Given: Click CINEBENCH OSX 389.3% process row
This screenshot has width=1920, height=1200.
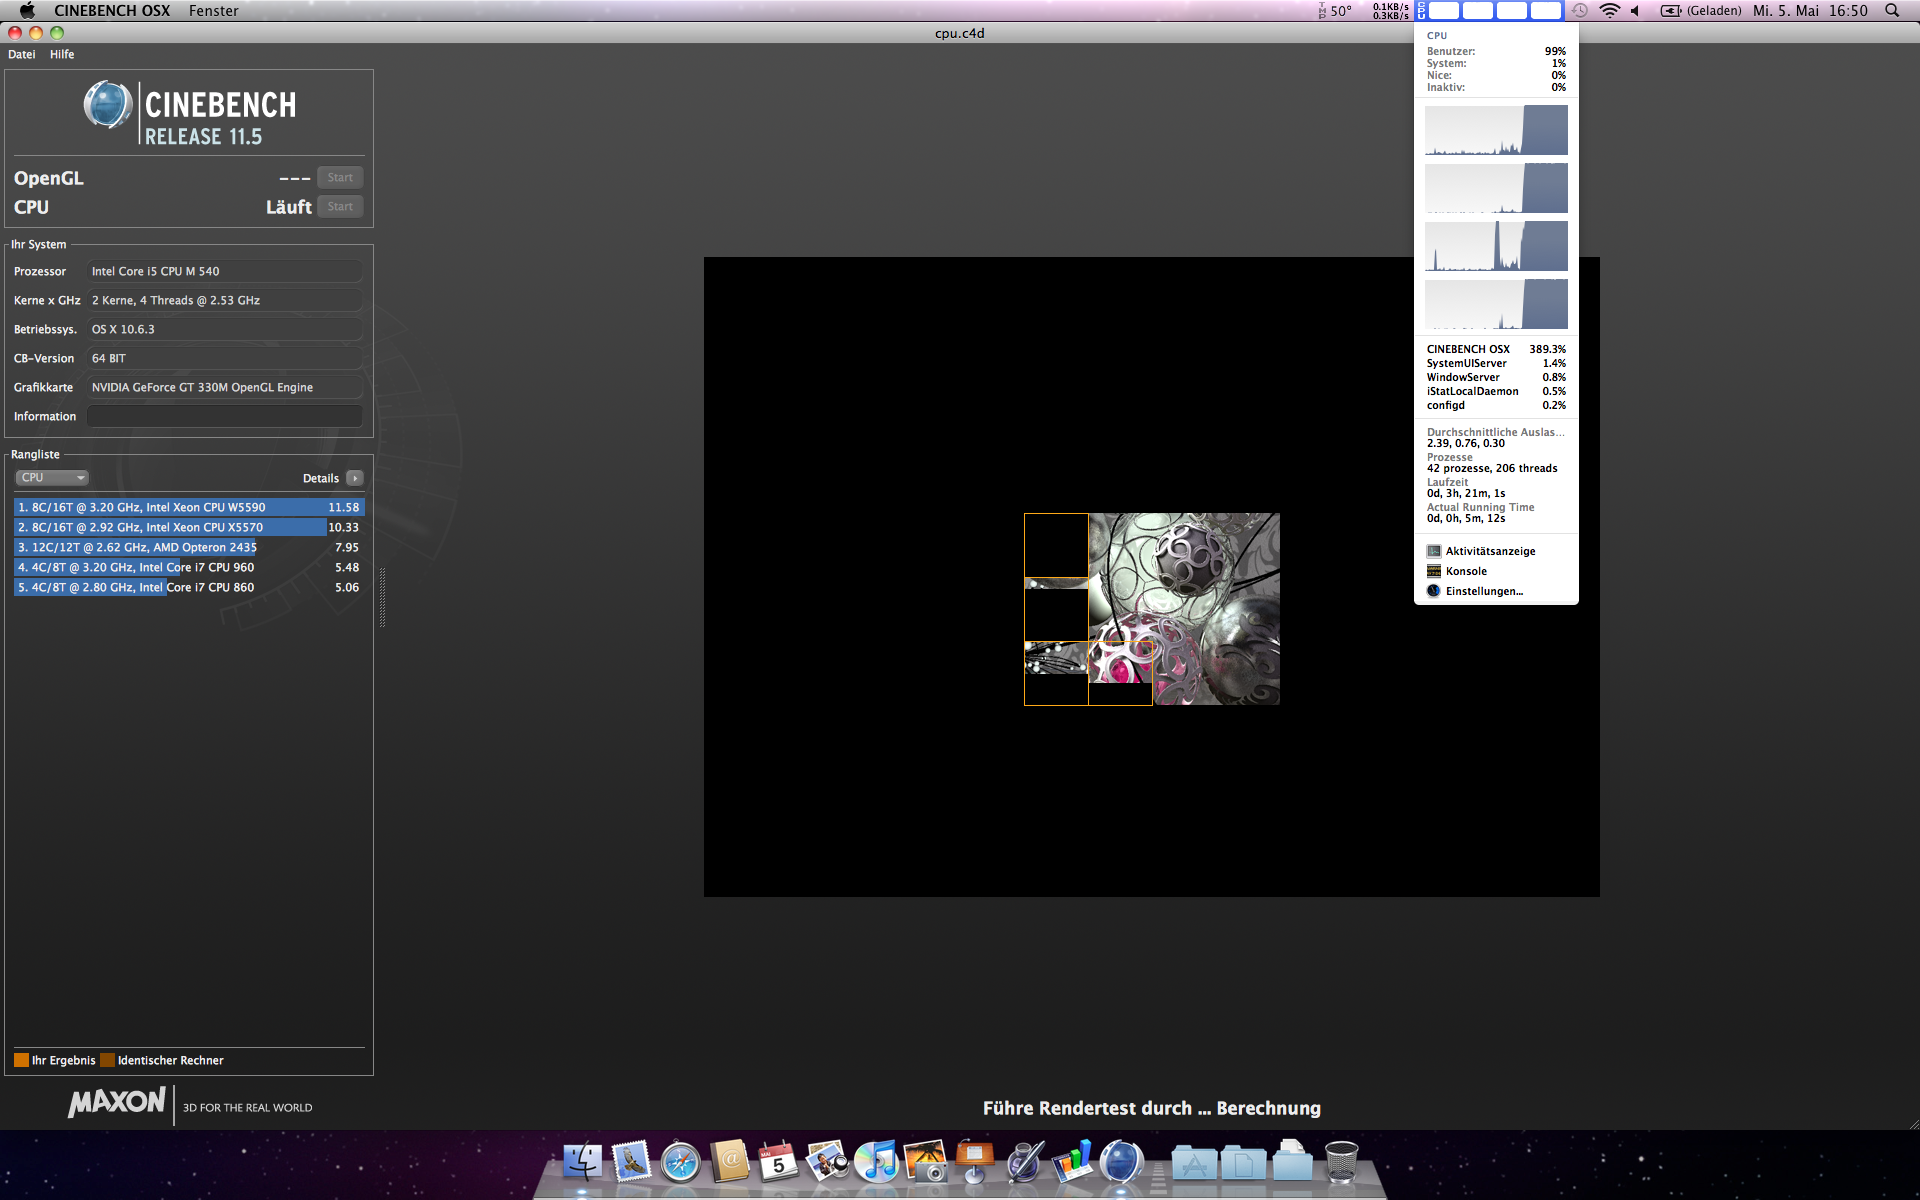Looking at the screenshot, I should [x=1496, y=349].
